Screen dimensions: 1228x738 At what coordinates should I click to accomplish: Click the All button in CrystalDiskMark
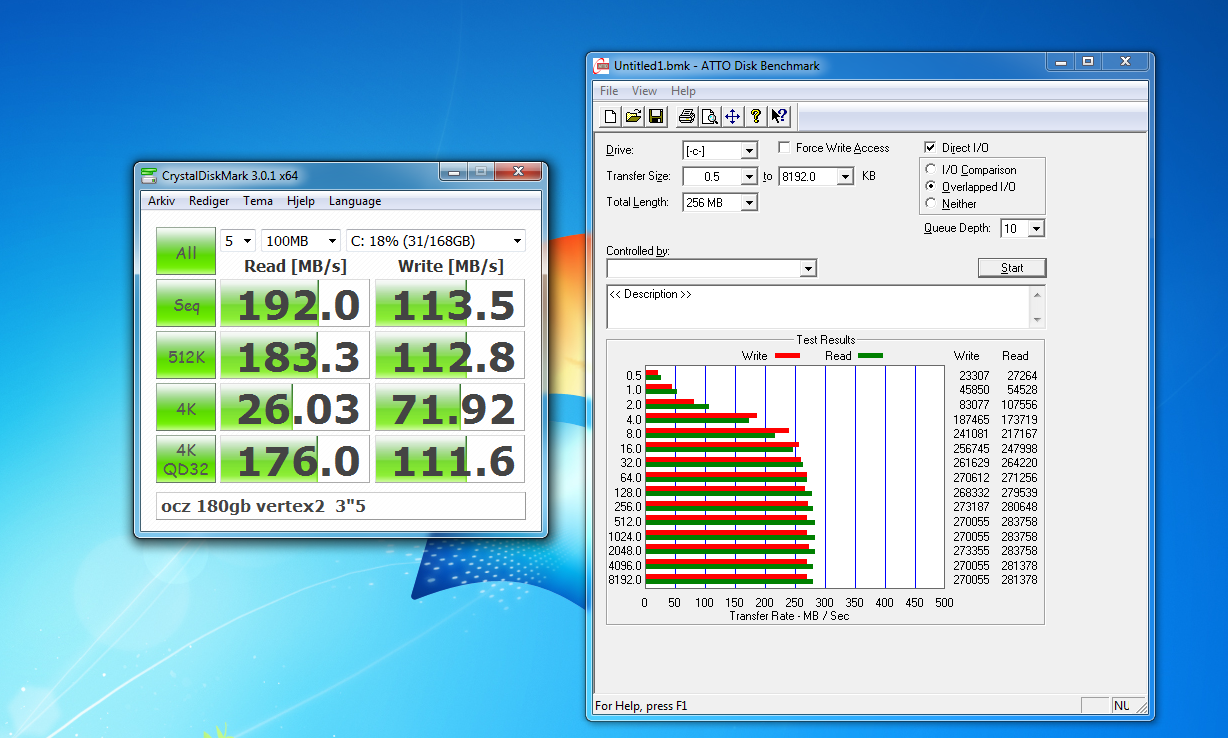(x=186, y=252)
